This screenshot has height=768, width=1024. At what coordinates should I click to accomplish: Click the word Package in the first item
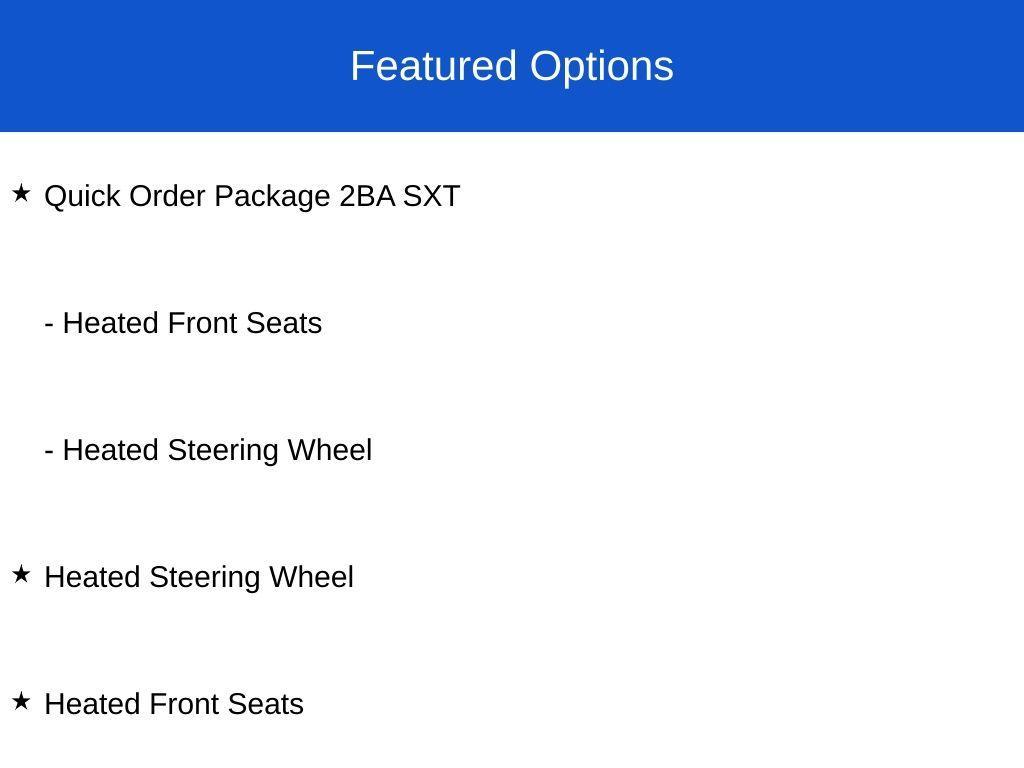coord(272,196)
